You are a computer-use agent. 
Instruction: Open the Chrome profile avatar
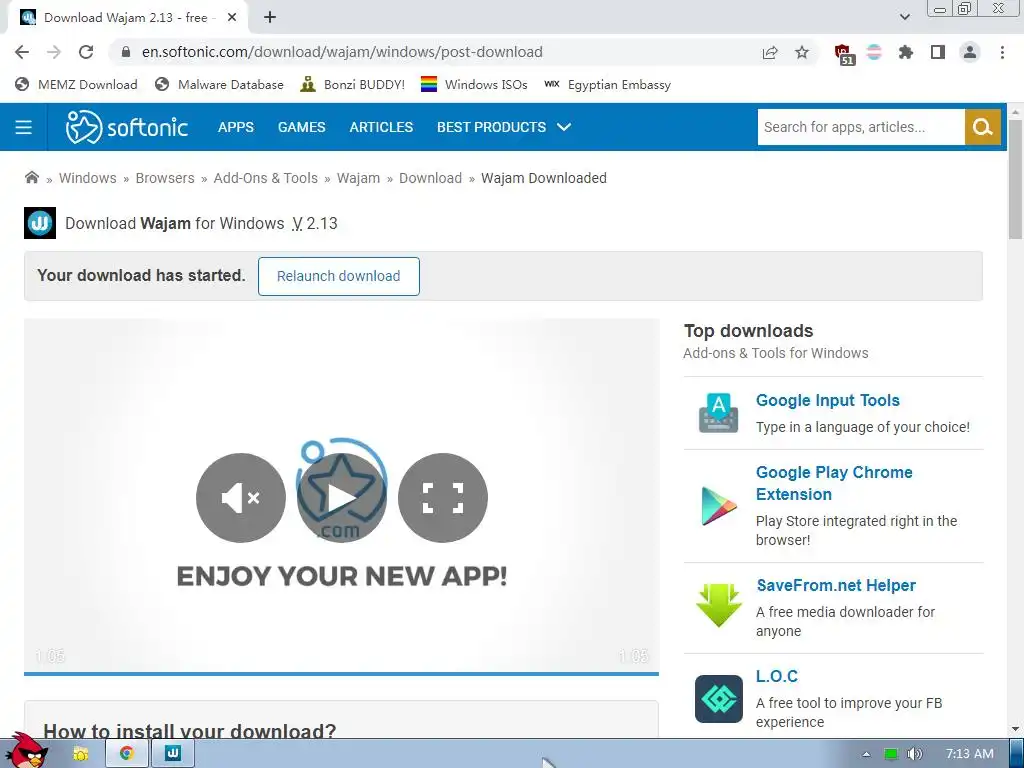pyautogui.click(x=970, y=52)
